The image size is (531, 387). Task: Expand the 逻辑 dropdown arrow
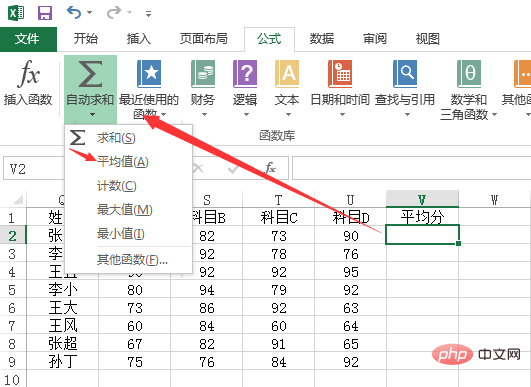(x=246, y=115)
